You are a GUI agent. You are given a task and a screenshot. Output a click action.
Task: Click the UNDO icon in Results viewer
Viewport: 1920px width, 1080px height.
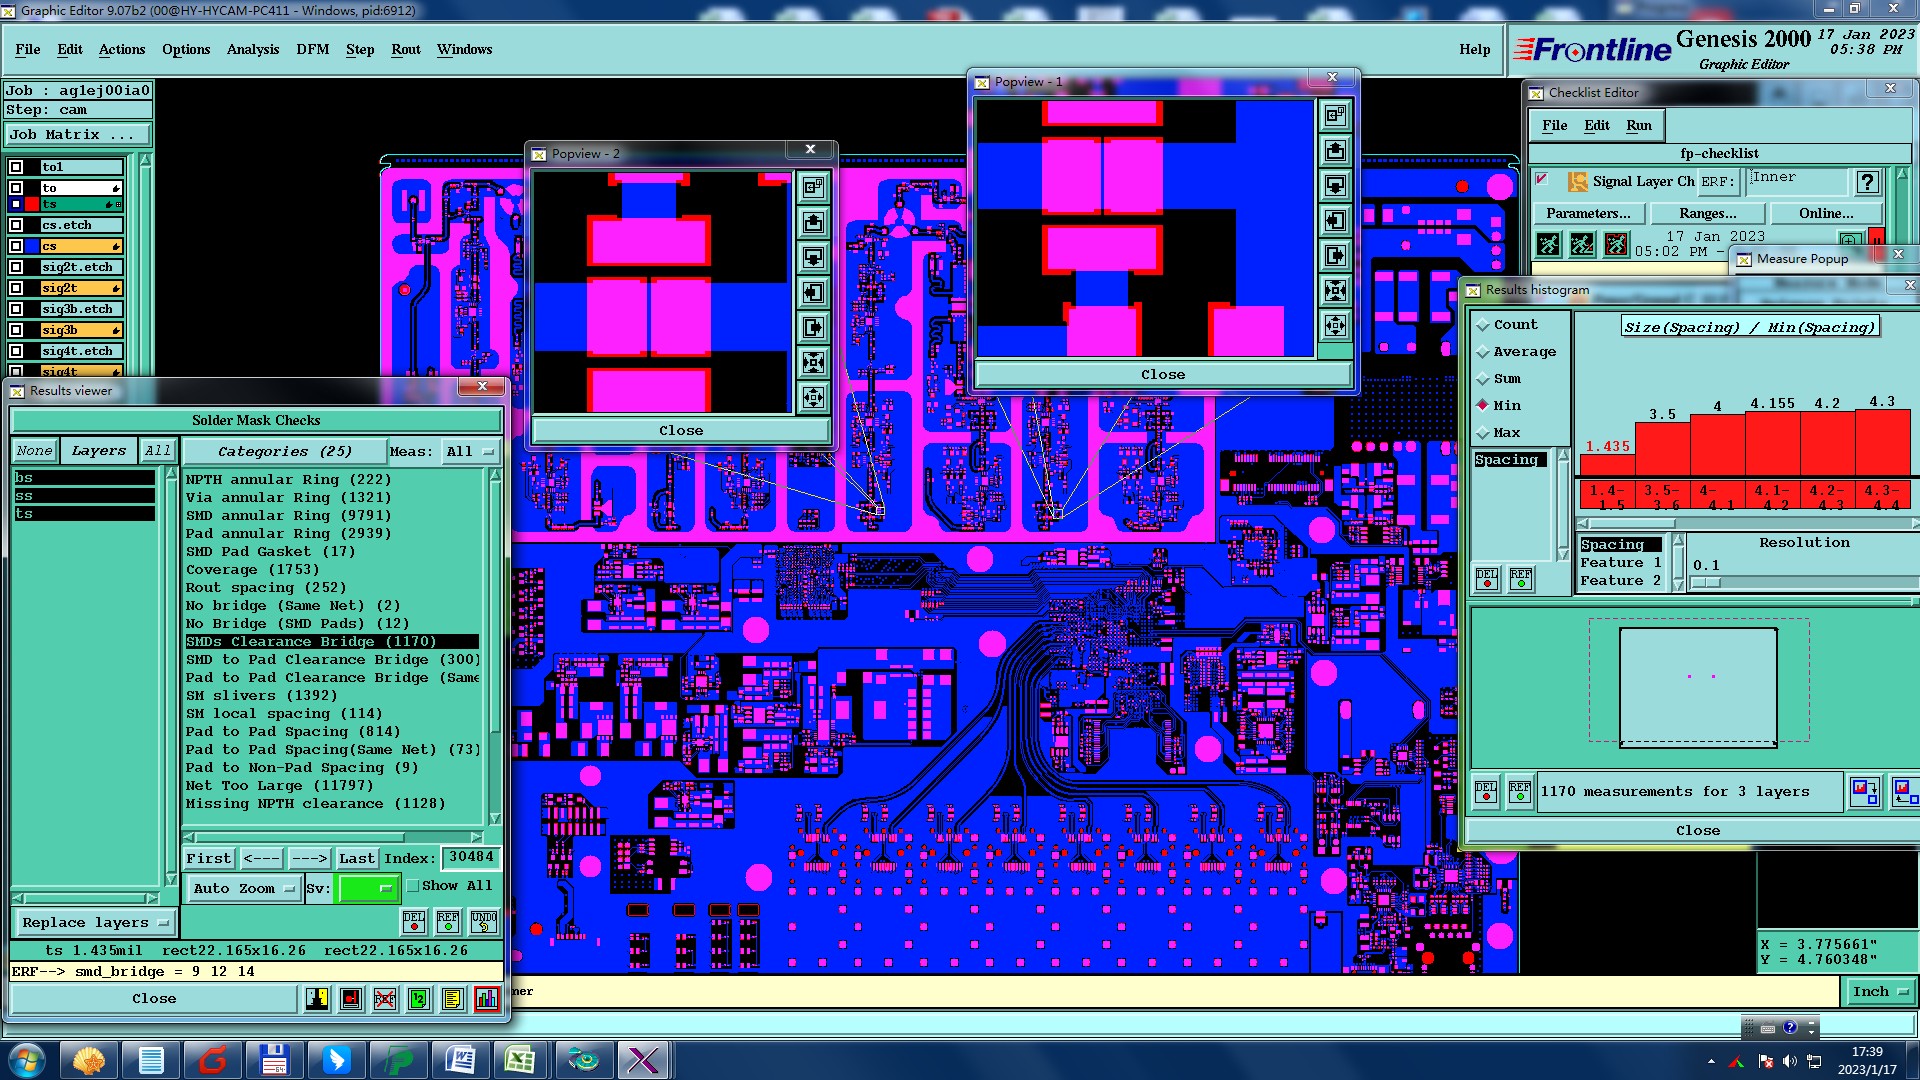coord(484,921)
